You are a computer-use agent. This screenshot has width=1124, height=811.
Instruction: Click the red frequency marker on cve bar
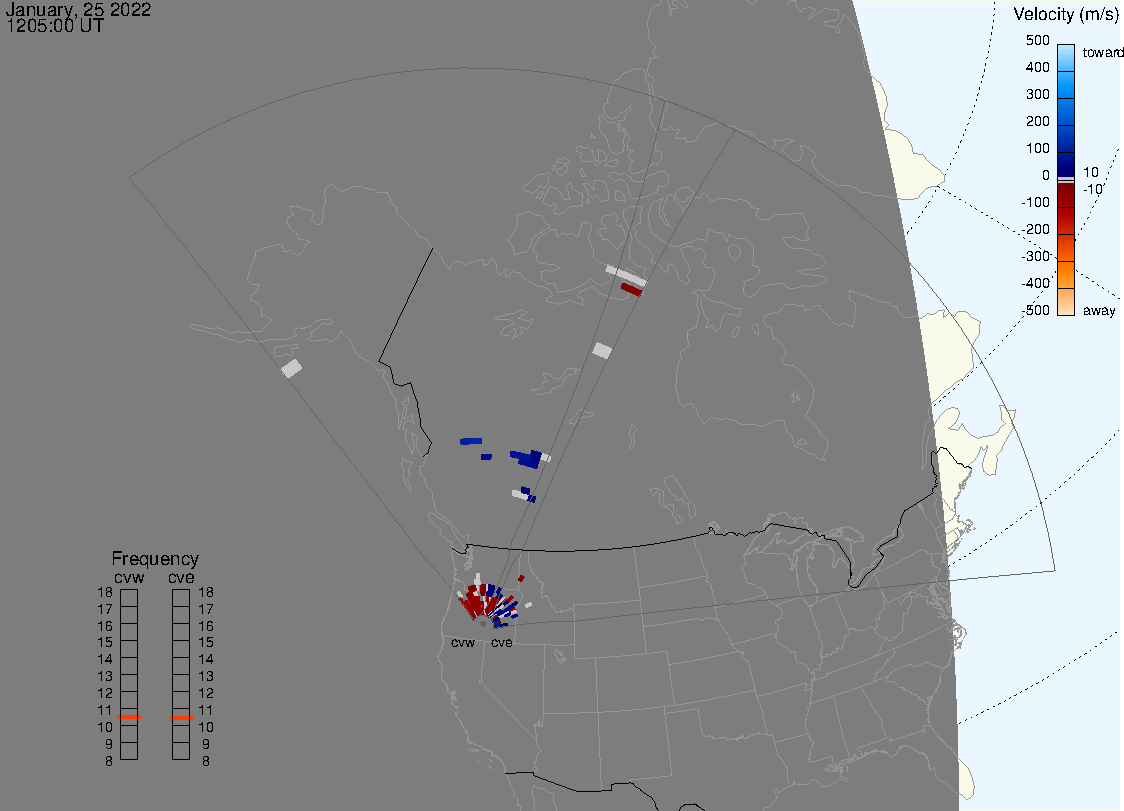click(x=181, y=718)
